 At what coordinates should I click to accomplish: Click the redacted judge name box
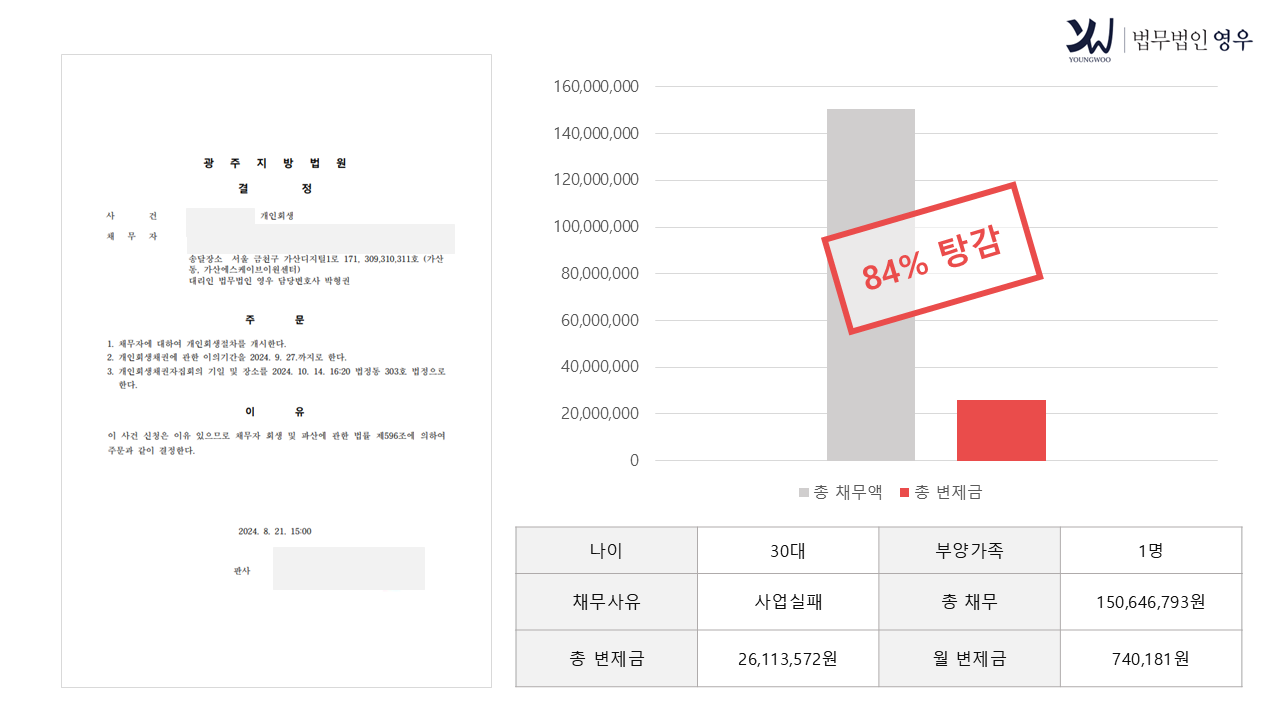pos(349,568)
